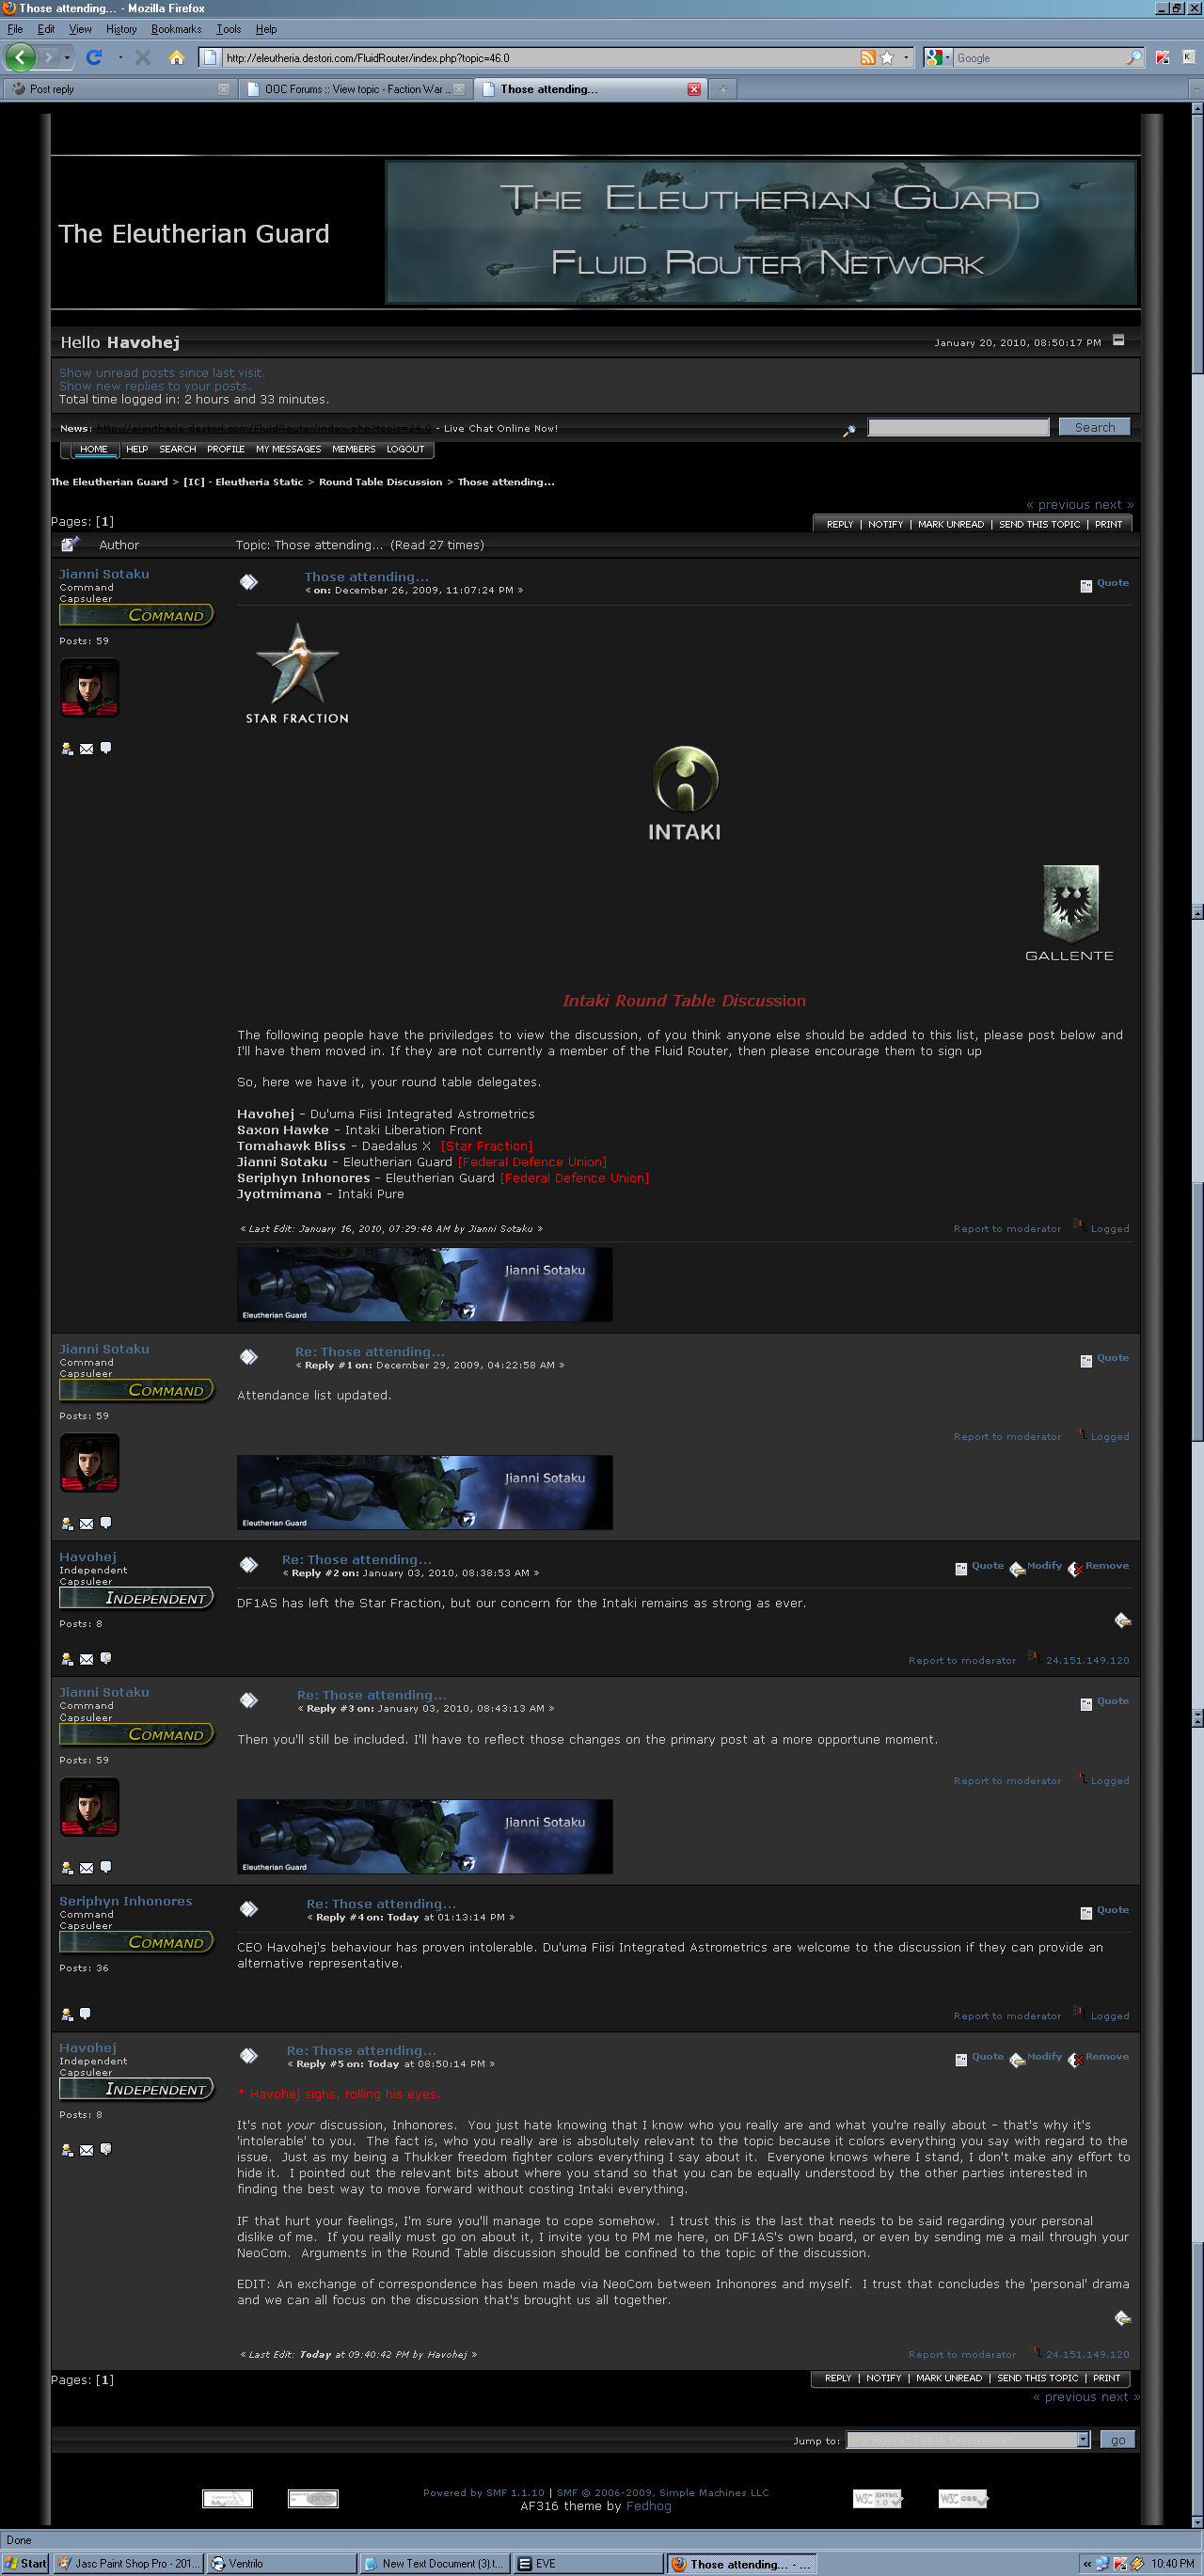
Task: Click Jianni Sotaku's avatar in the first post
Action: coord(90,688)
